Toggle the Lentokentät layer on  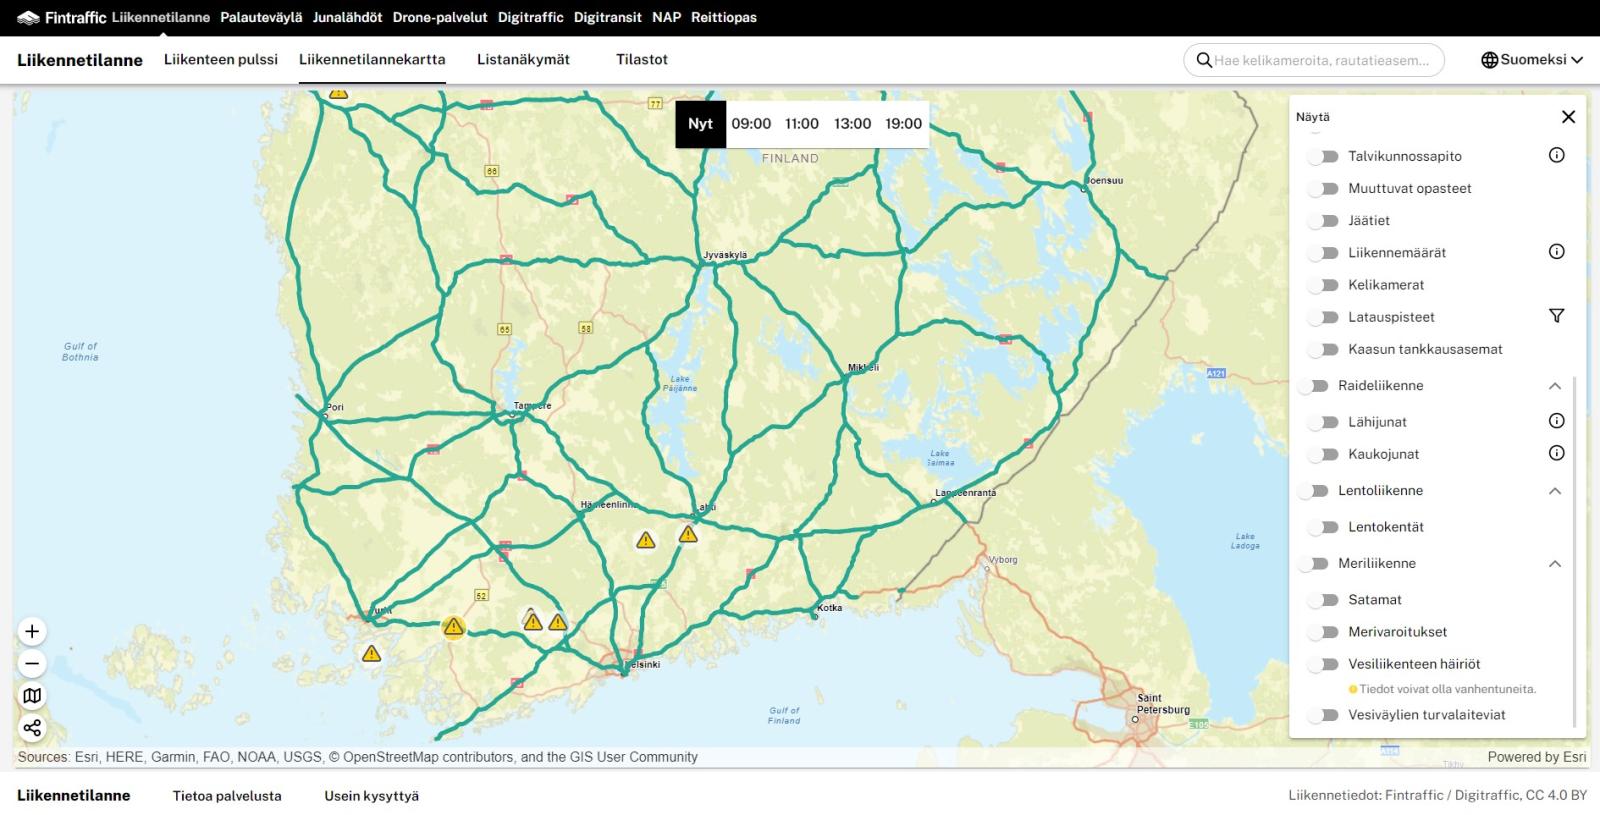pyautogui.click(x=1323, y=527)
